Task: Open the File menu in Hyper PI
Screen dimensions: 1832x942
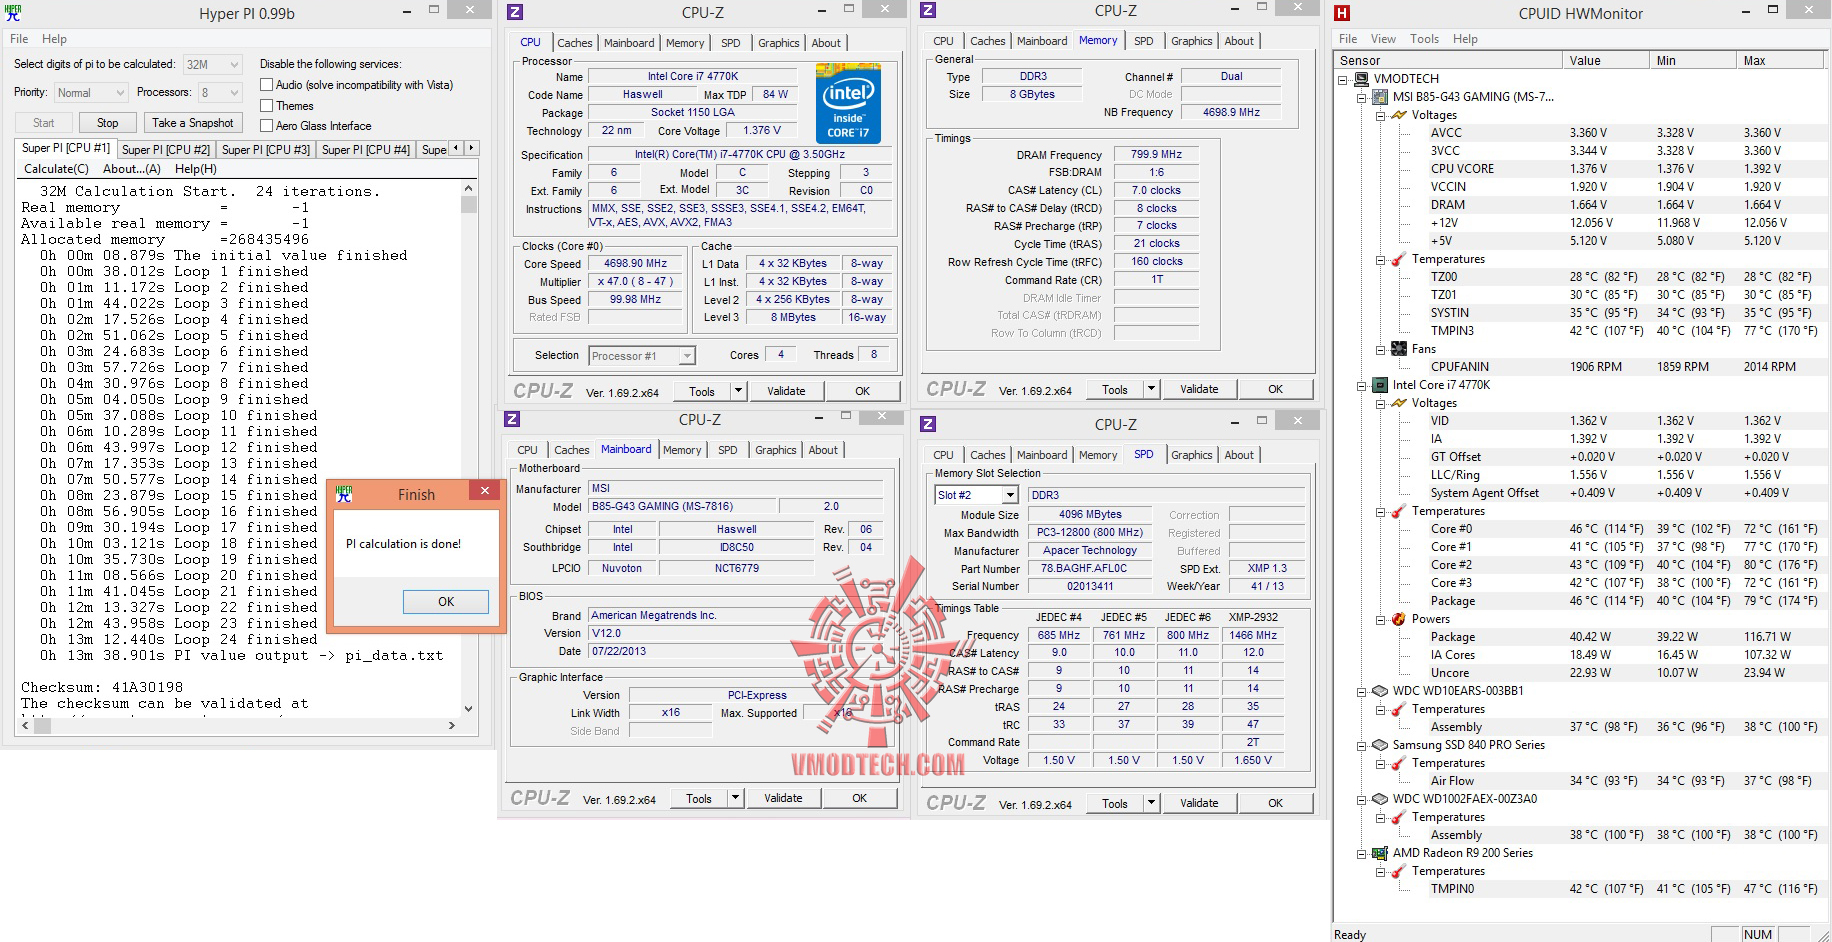Action: point(19,39)
